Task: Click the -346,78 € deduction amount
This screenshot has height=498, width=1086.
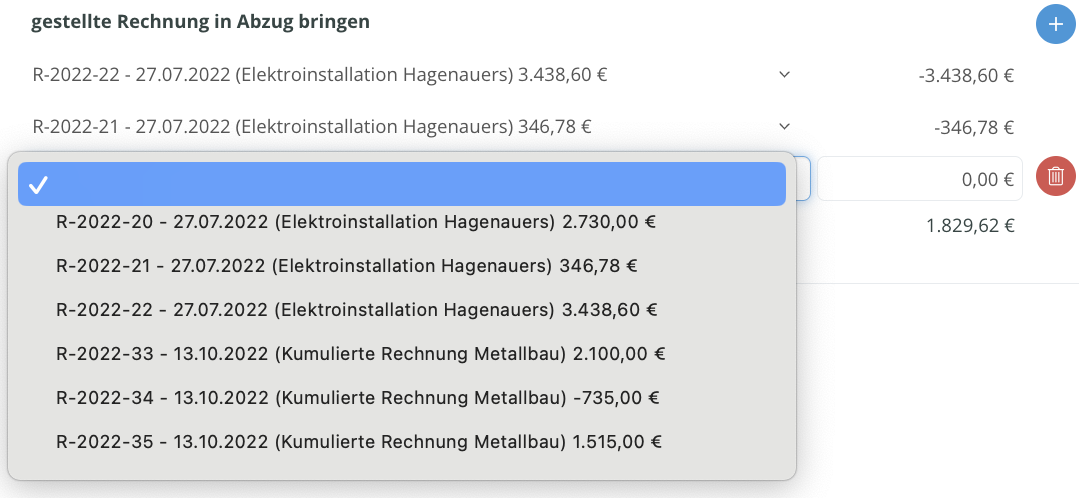Action: 974,127
